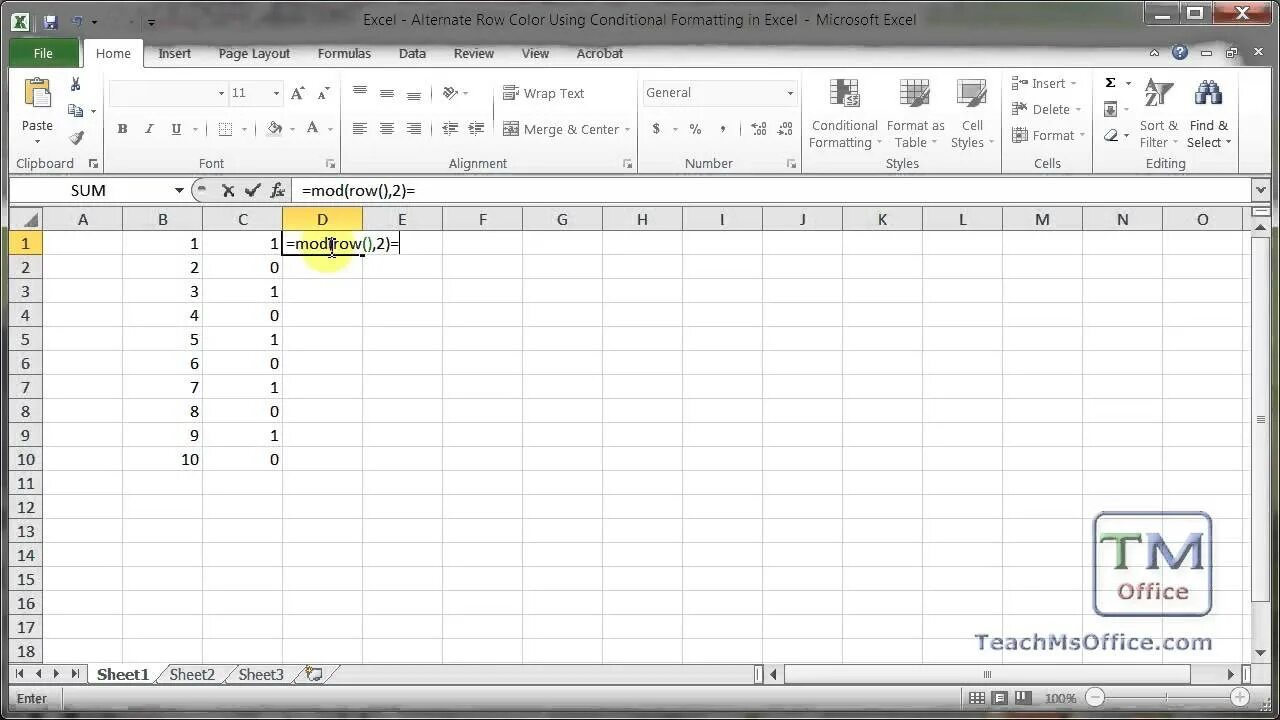1280x720 pixels.
Task: Open the General number format dropdown
Action: tap(789, 93)
